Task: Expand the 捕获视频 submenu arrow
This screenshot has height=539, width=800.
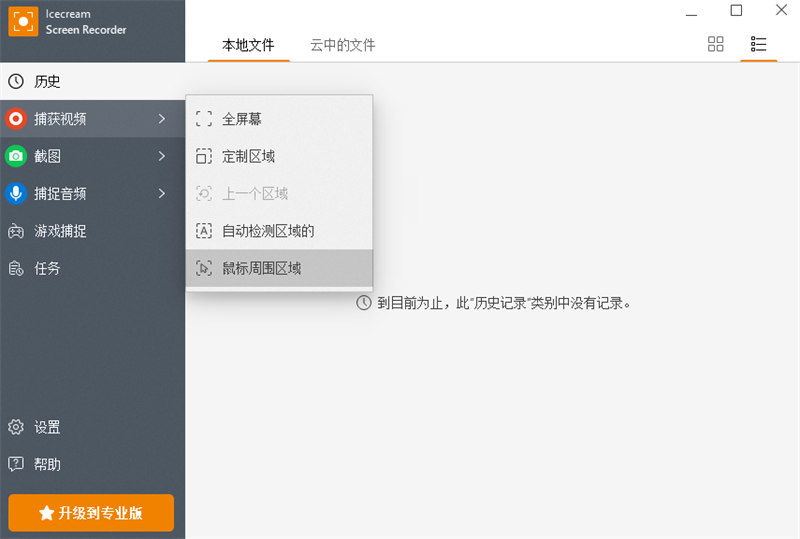Action: [x=162, y=119]
